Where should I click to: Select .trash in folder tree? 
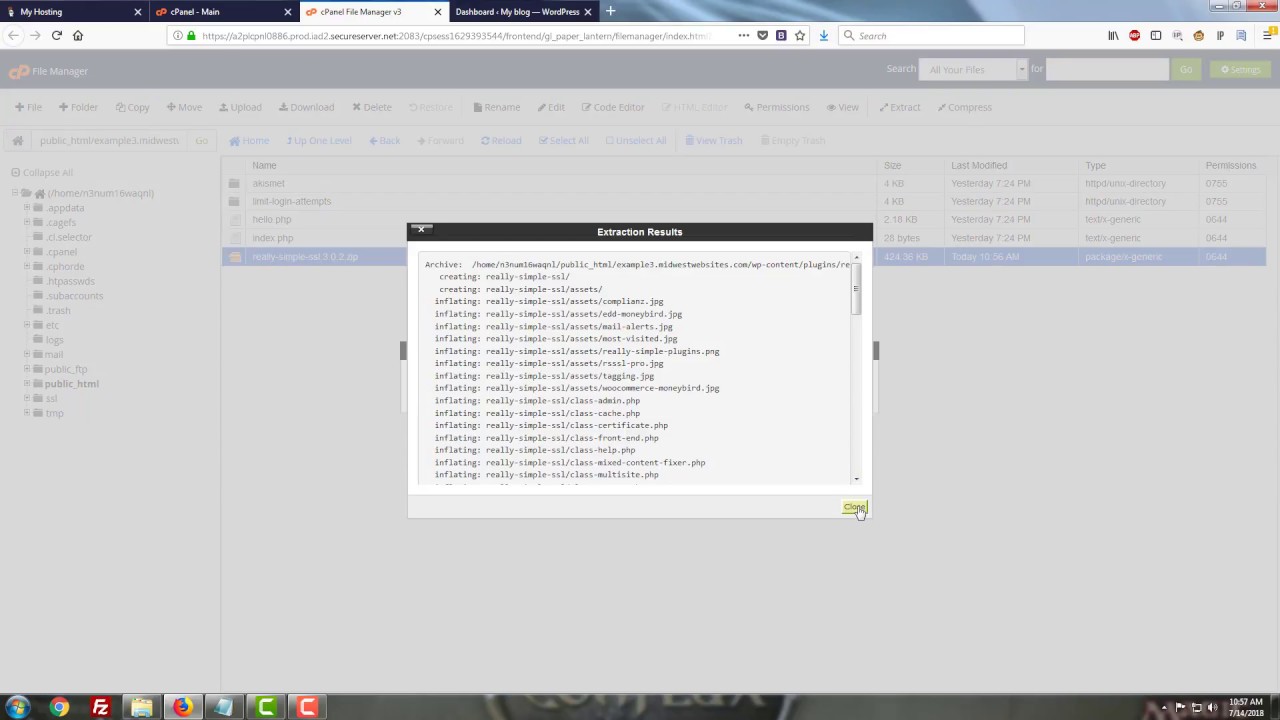[x=58, y=310]
